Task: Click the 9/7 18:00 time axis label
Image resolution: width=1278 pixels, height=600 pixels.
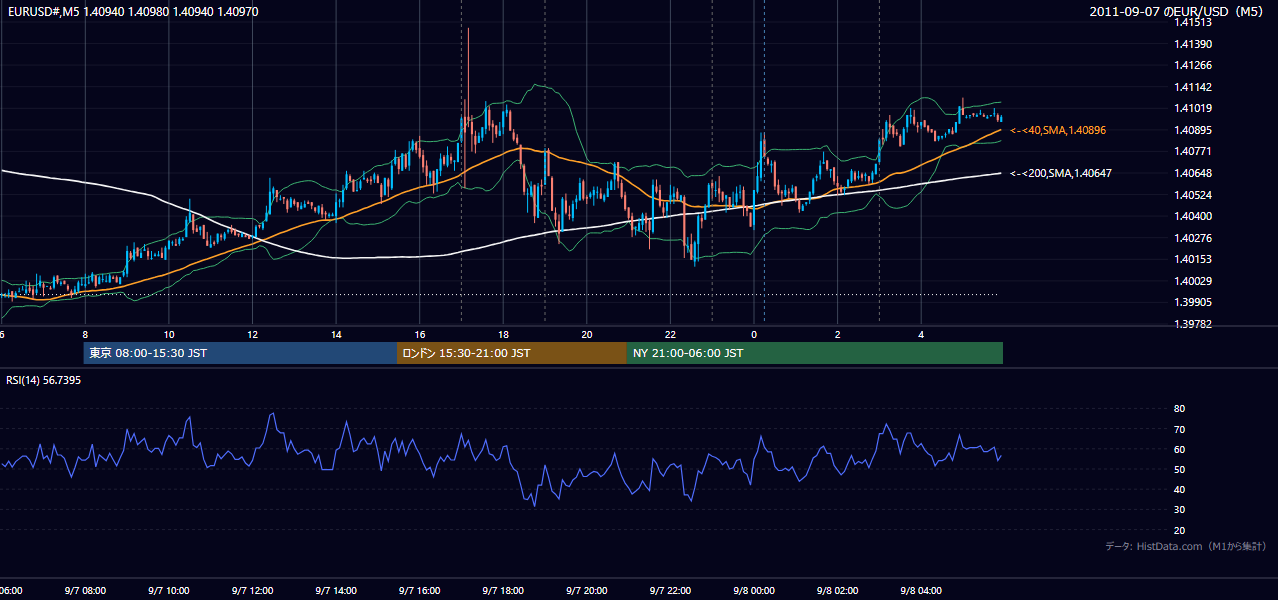Action: [503, 591]
